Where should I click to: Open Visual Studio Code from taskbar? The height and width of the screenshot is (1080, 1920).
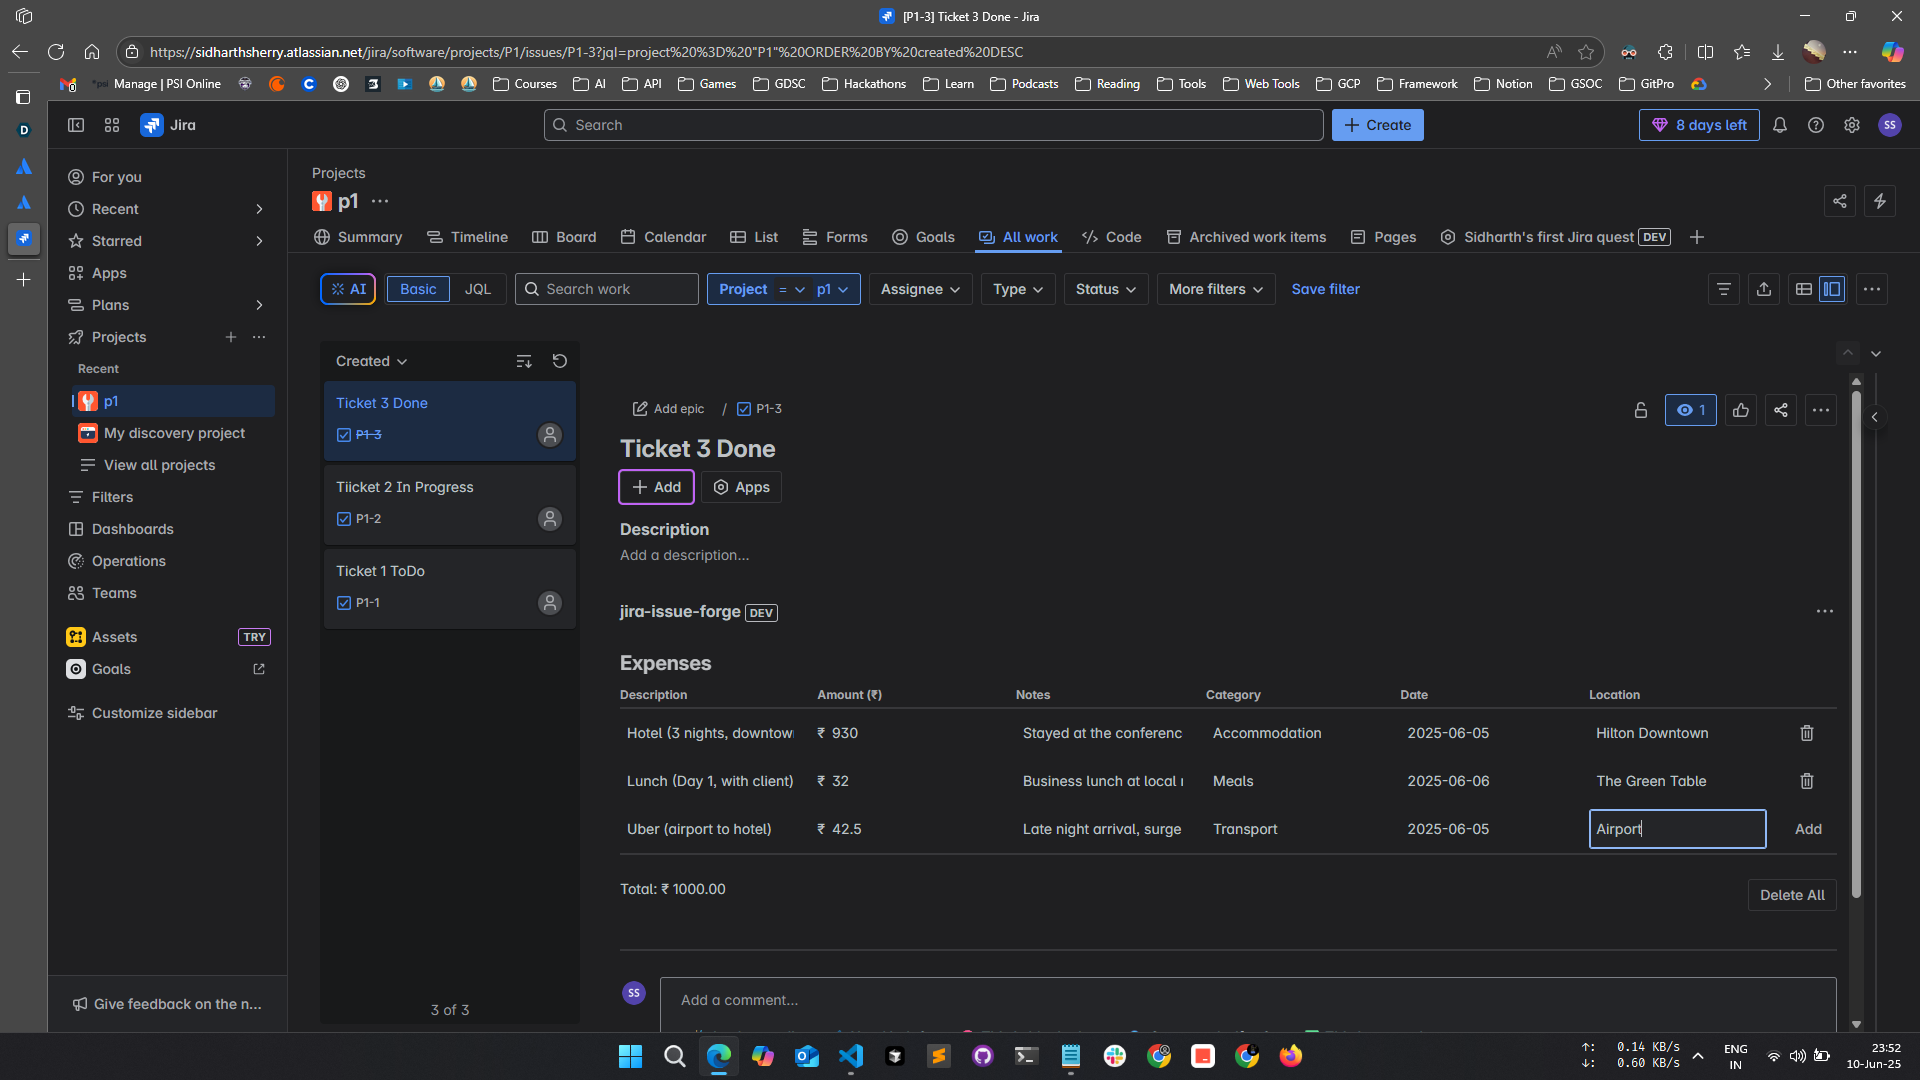(x=851, y=1056)
